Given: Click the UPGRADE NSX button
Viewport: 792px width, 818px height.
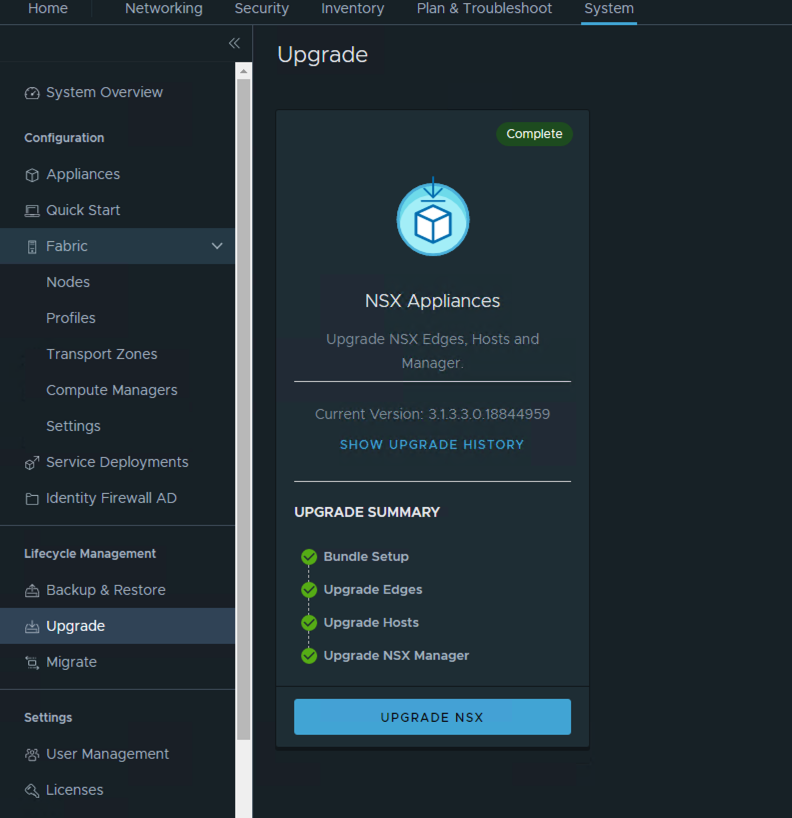Looking at the screenshot, I should (433, 717).
